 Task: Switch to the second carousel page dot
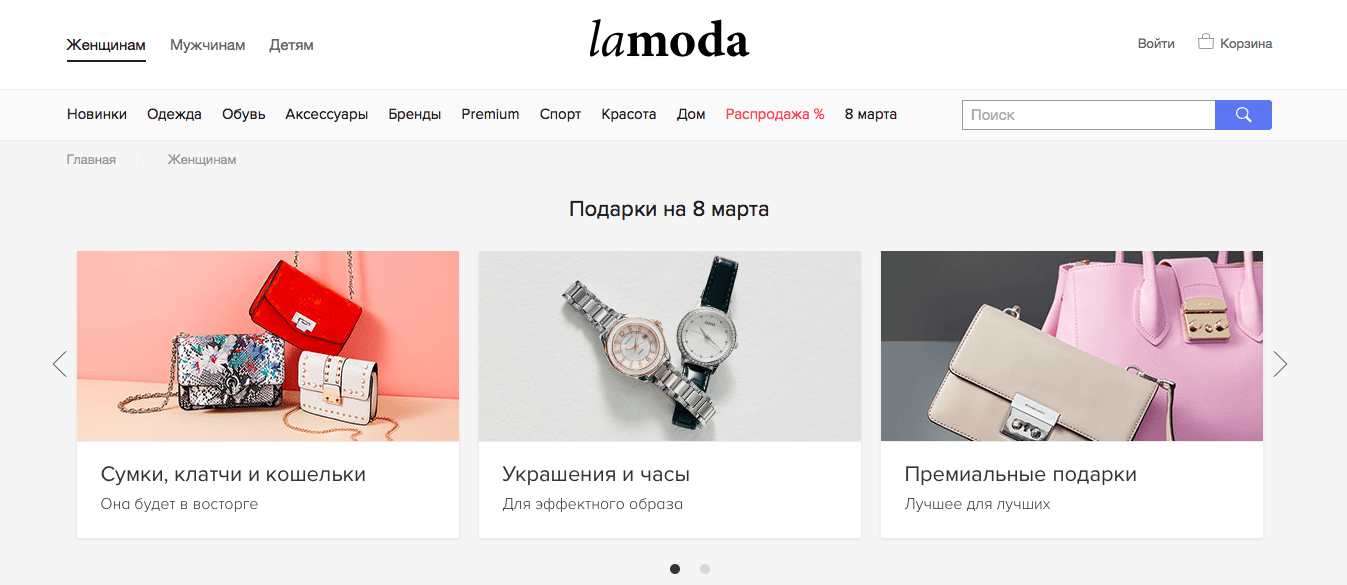click(705, 569)
